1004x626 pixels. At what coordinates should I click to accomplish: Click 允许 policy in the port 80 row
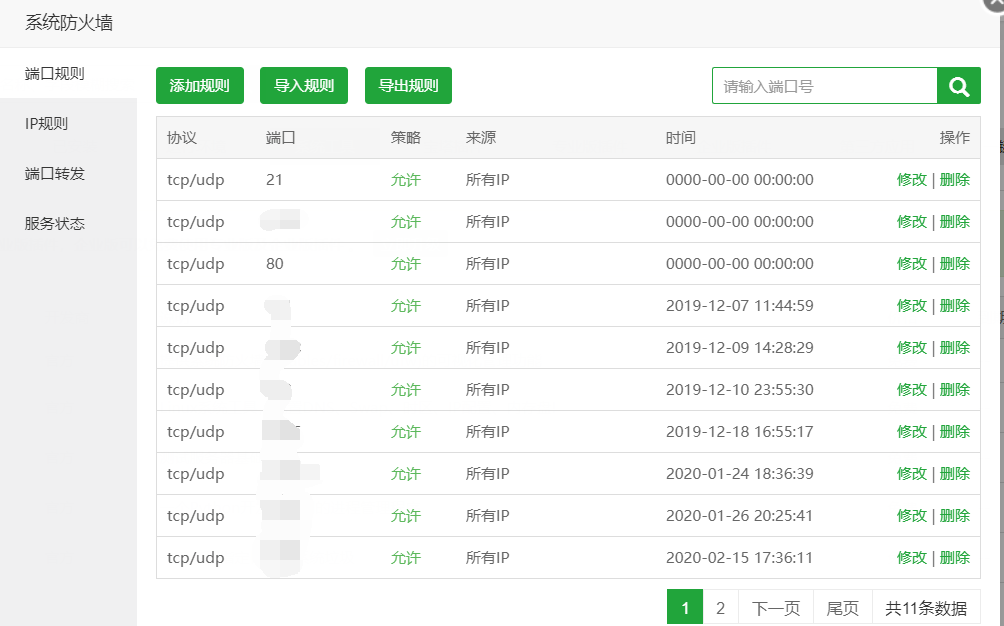click(406, 264)
